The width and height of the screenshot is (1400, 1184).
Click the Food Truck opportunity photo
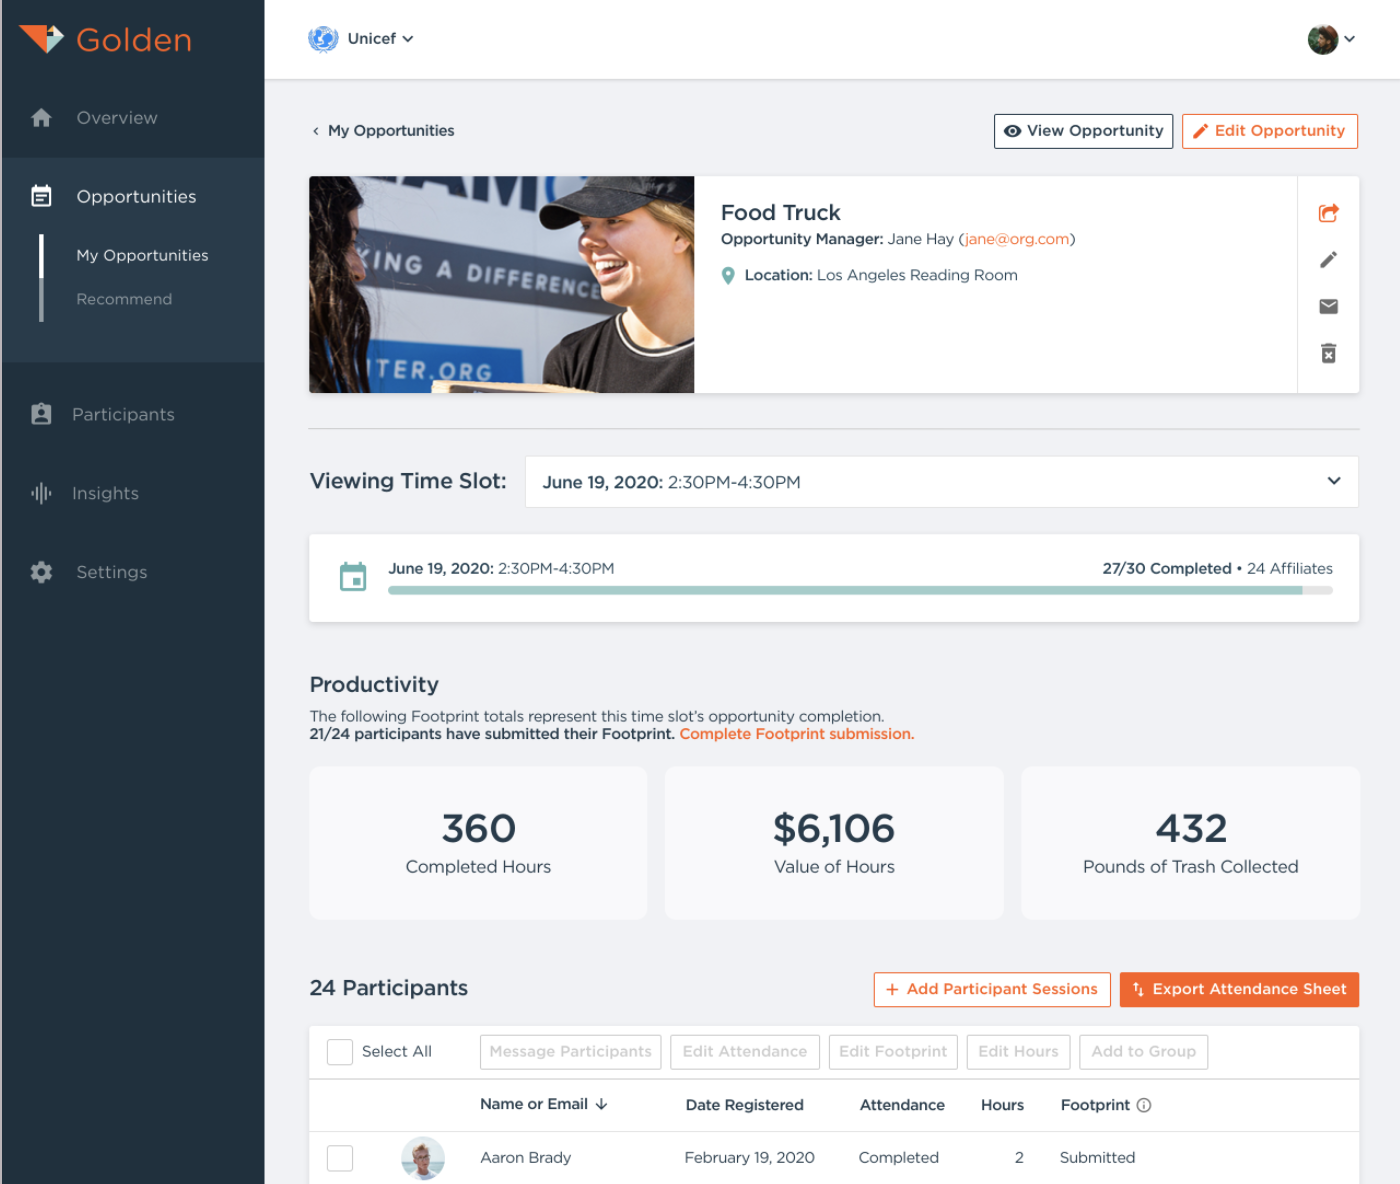pyautogui.click(x=501, y=285)
